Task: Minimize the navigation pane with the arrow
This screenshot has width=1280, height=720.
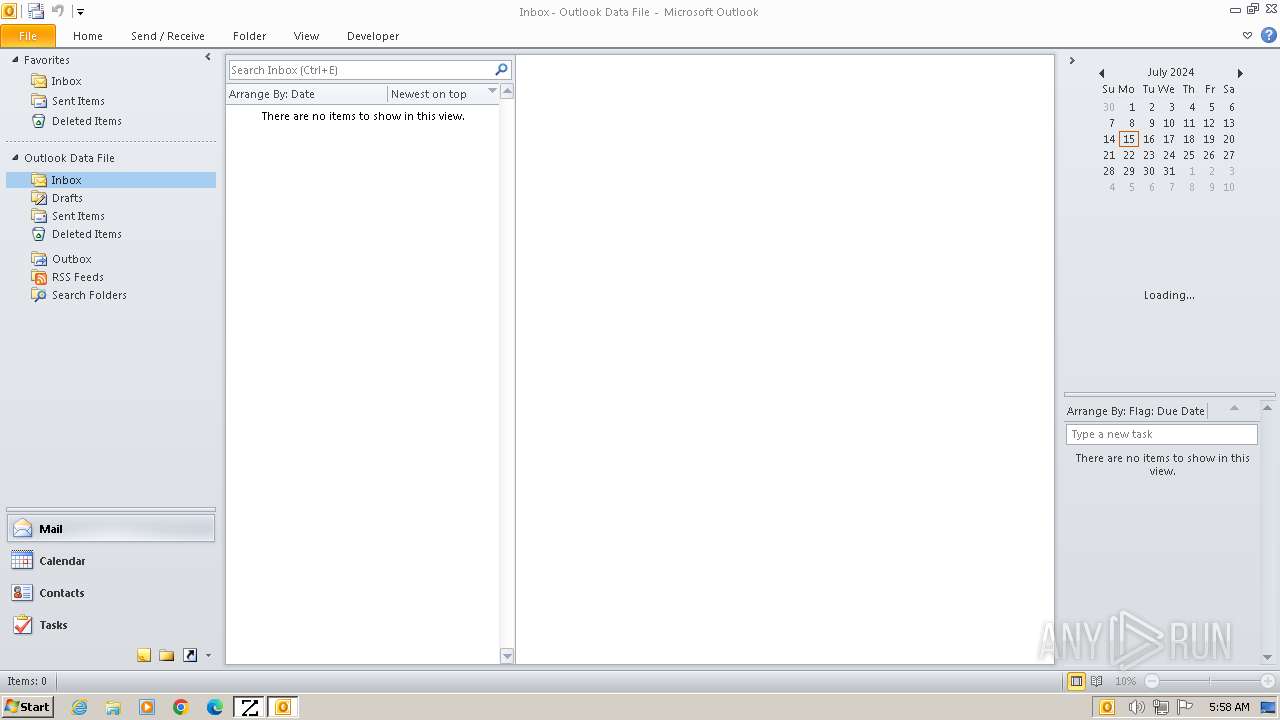Action: [208, 57]
